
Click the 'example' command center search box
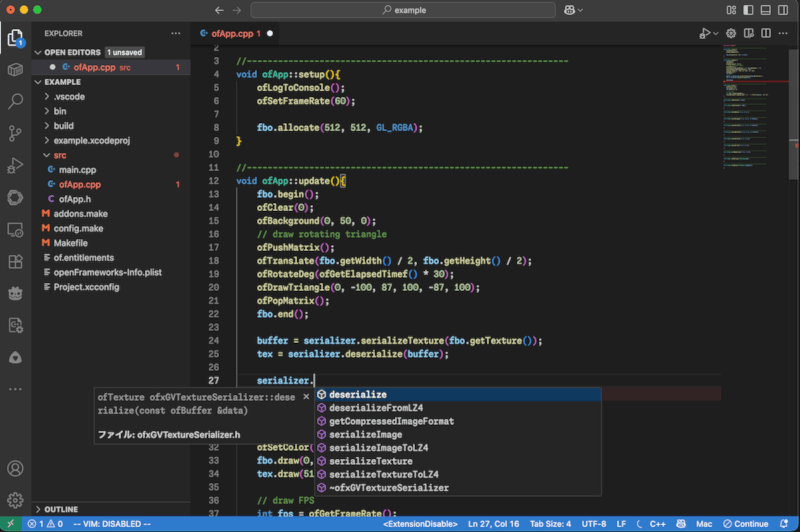(403, 10)
